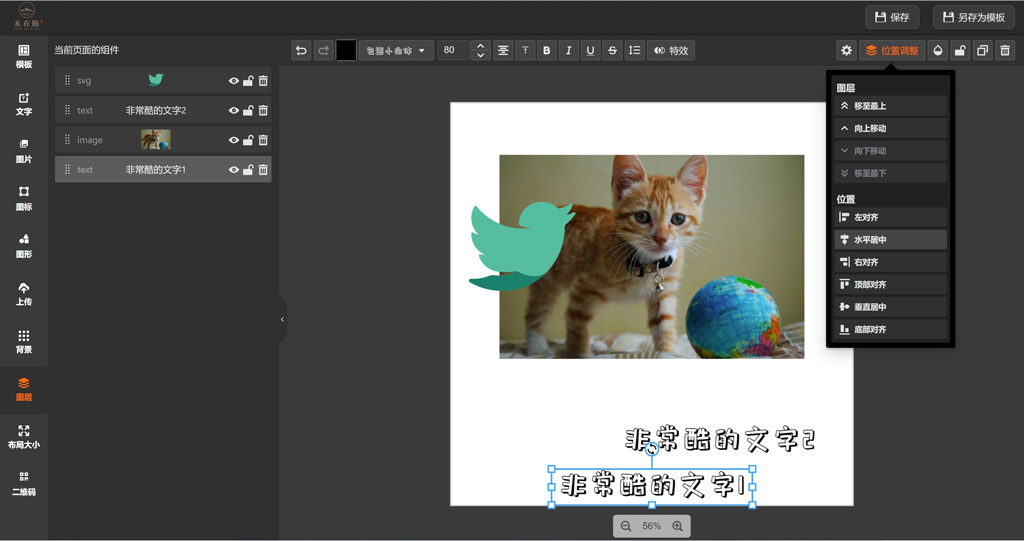Viewport: 1024px width, 541px height.
Task: Open the 图标 icons sidebar panel
Action: click(24, 199)
